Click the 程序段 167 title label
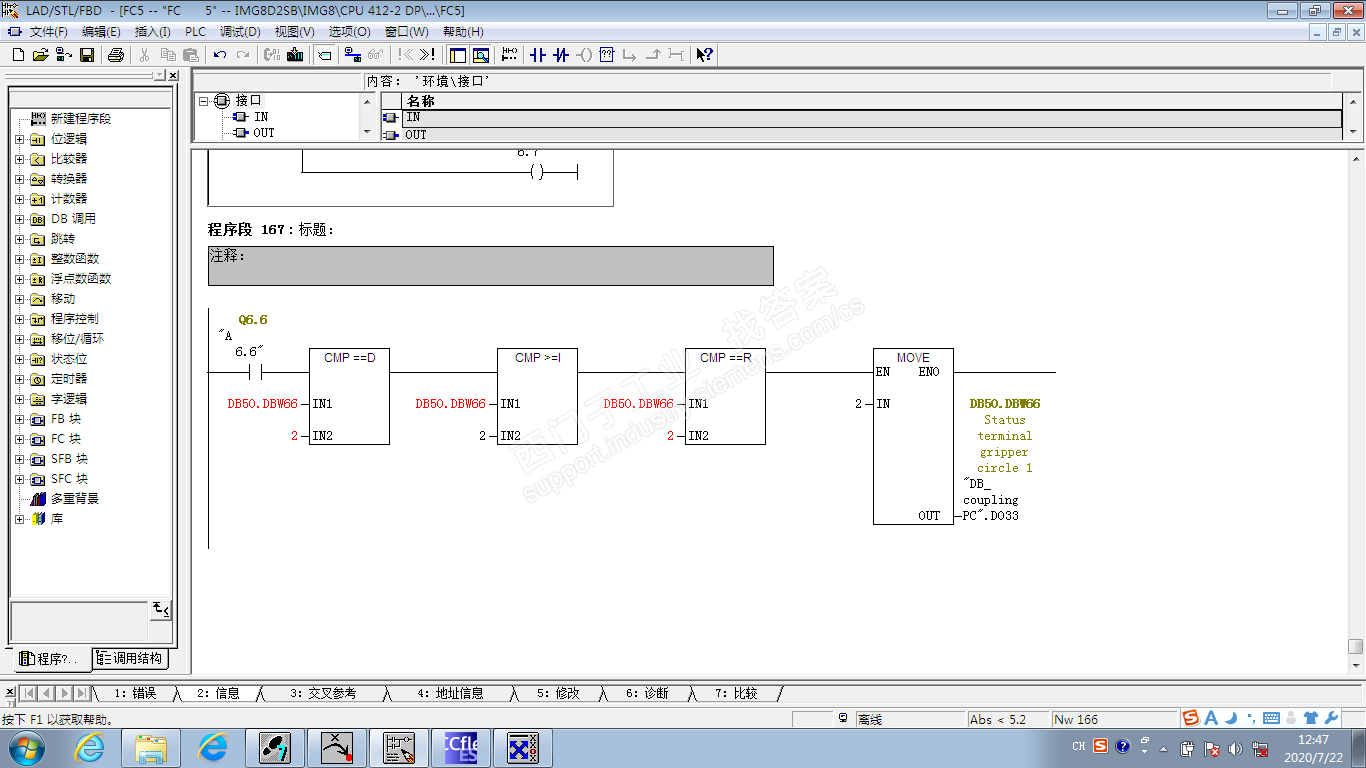Image resolution: width=1366 pixels, height=768 pixels. (x=270, y=230)
